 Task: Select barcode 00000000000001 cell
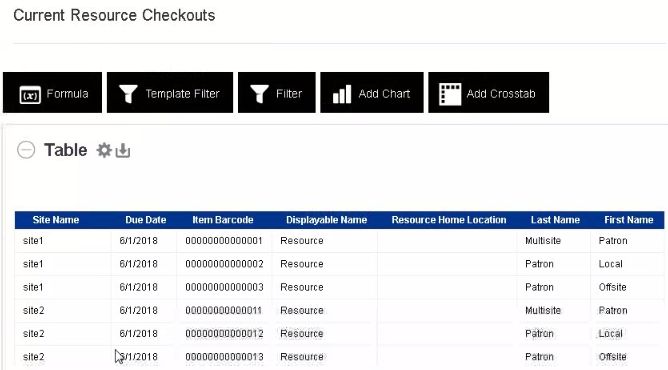point(224,241)
